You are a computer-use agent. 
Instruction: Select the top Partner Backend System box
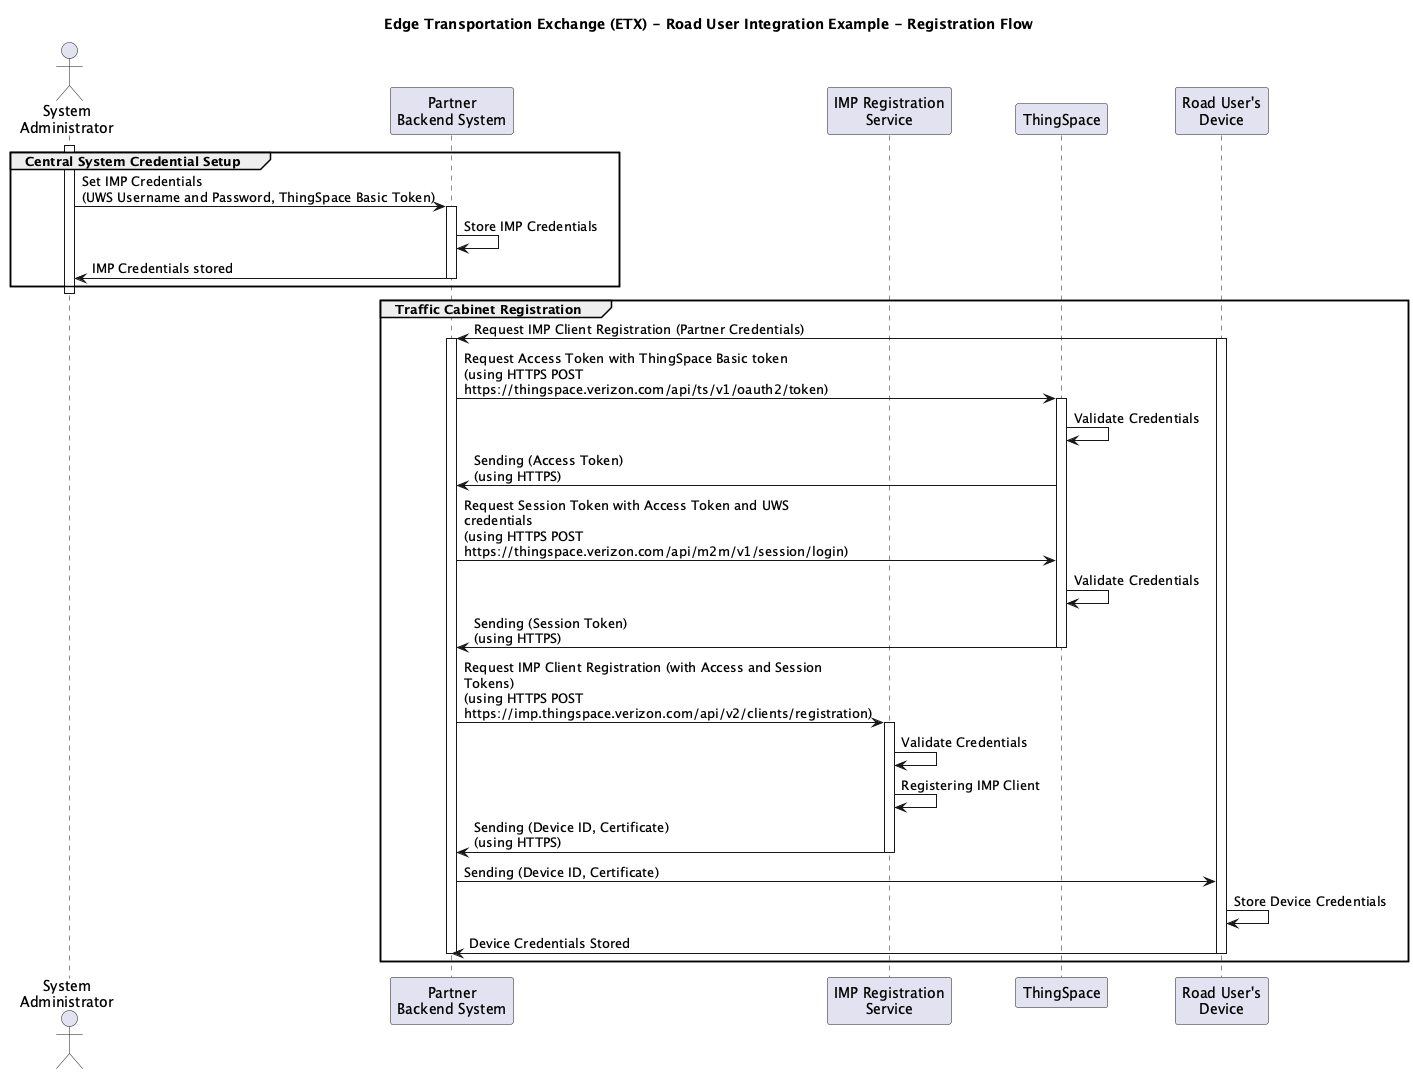(452, 111)
